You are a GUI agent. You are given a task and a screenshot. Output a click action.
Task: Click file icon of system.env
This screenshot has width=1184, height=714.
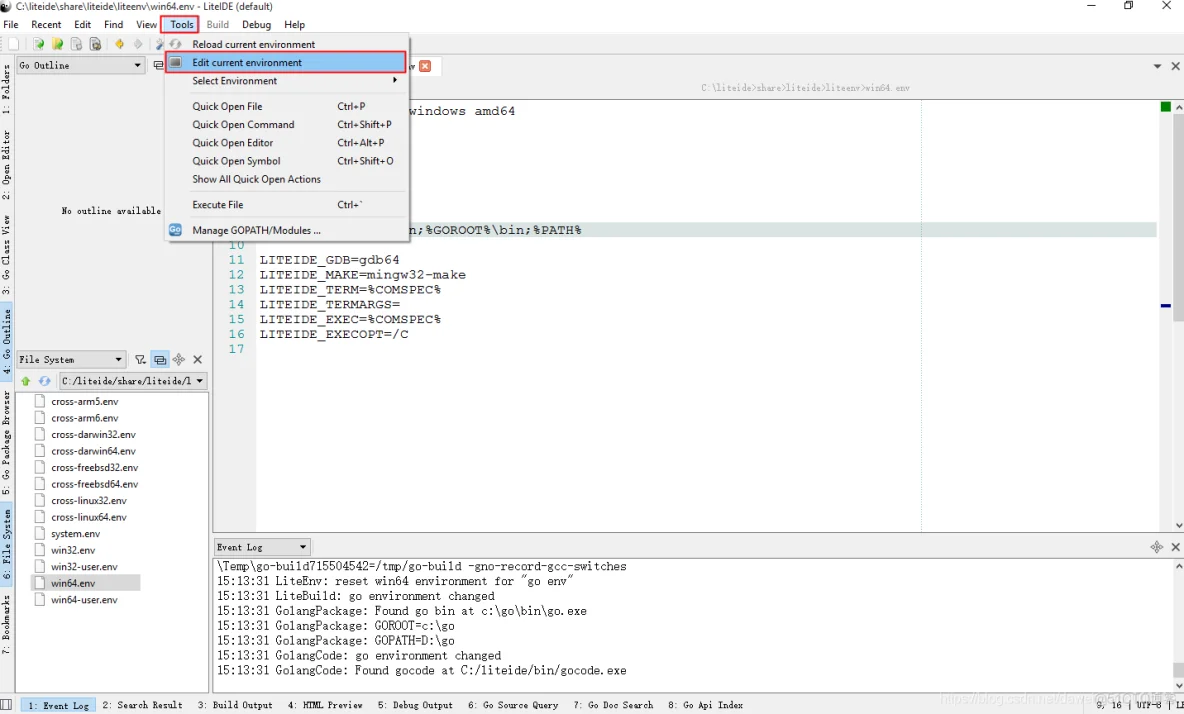40,534
